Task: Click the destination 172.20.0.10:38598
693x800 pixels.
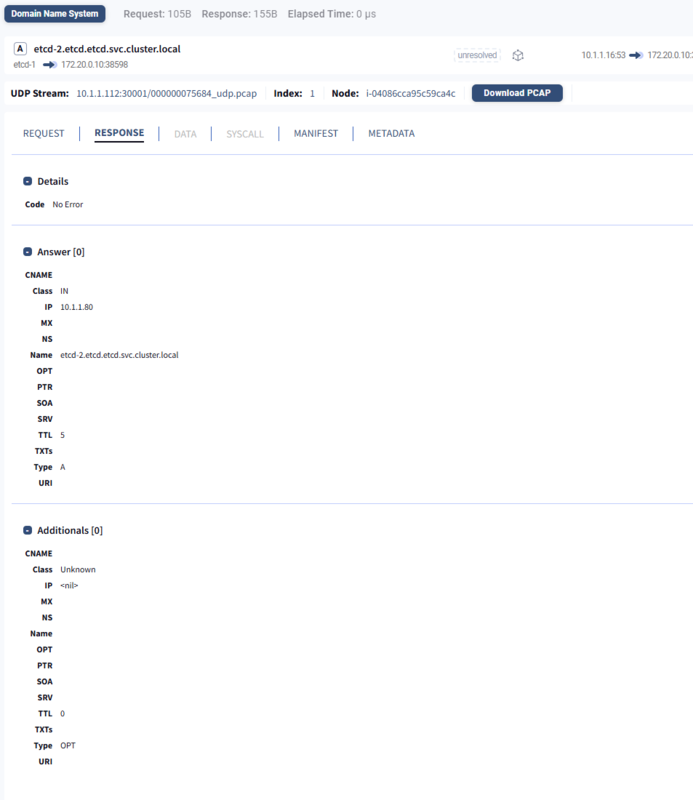Action: pos(94,65)
